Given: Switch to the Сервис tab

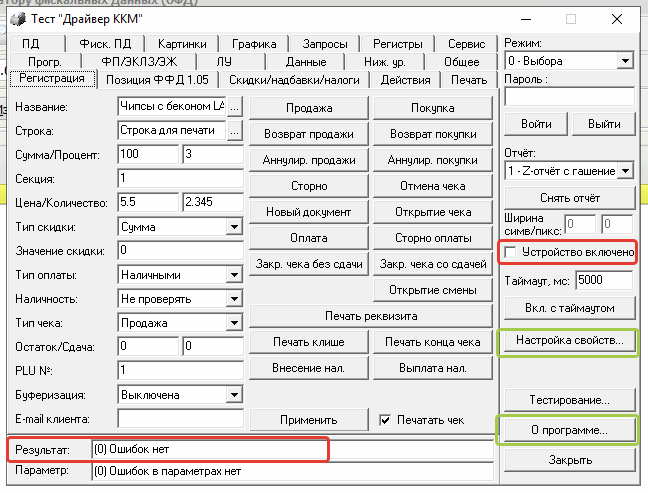Looking at the screenshot, I should tap(466, 43).
